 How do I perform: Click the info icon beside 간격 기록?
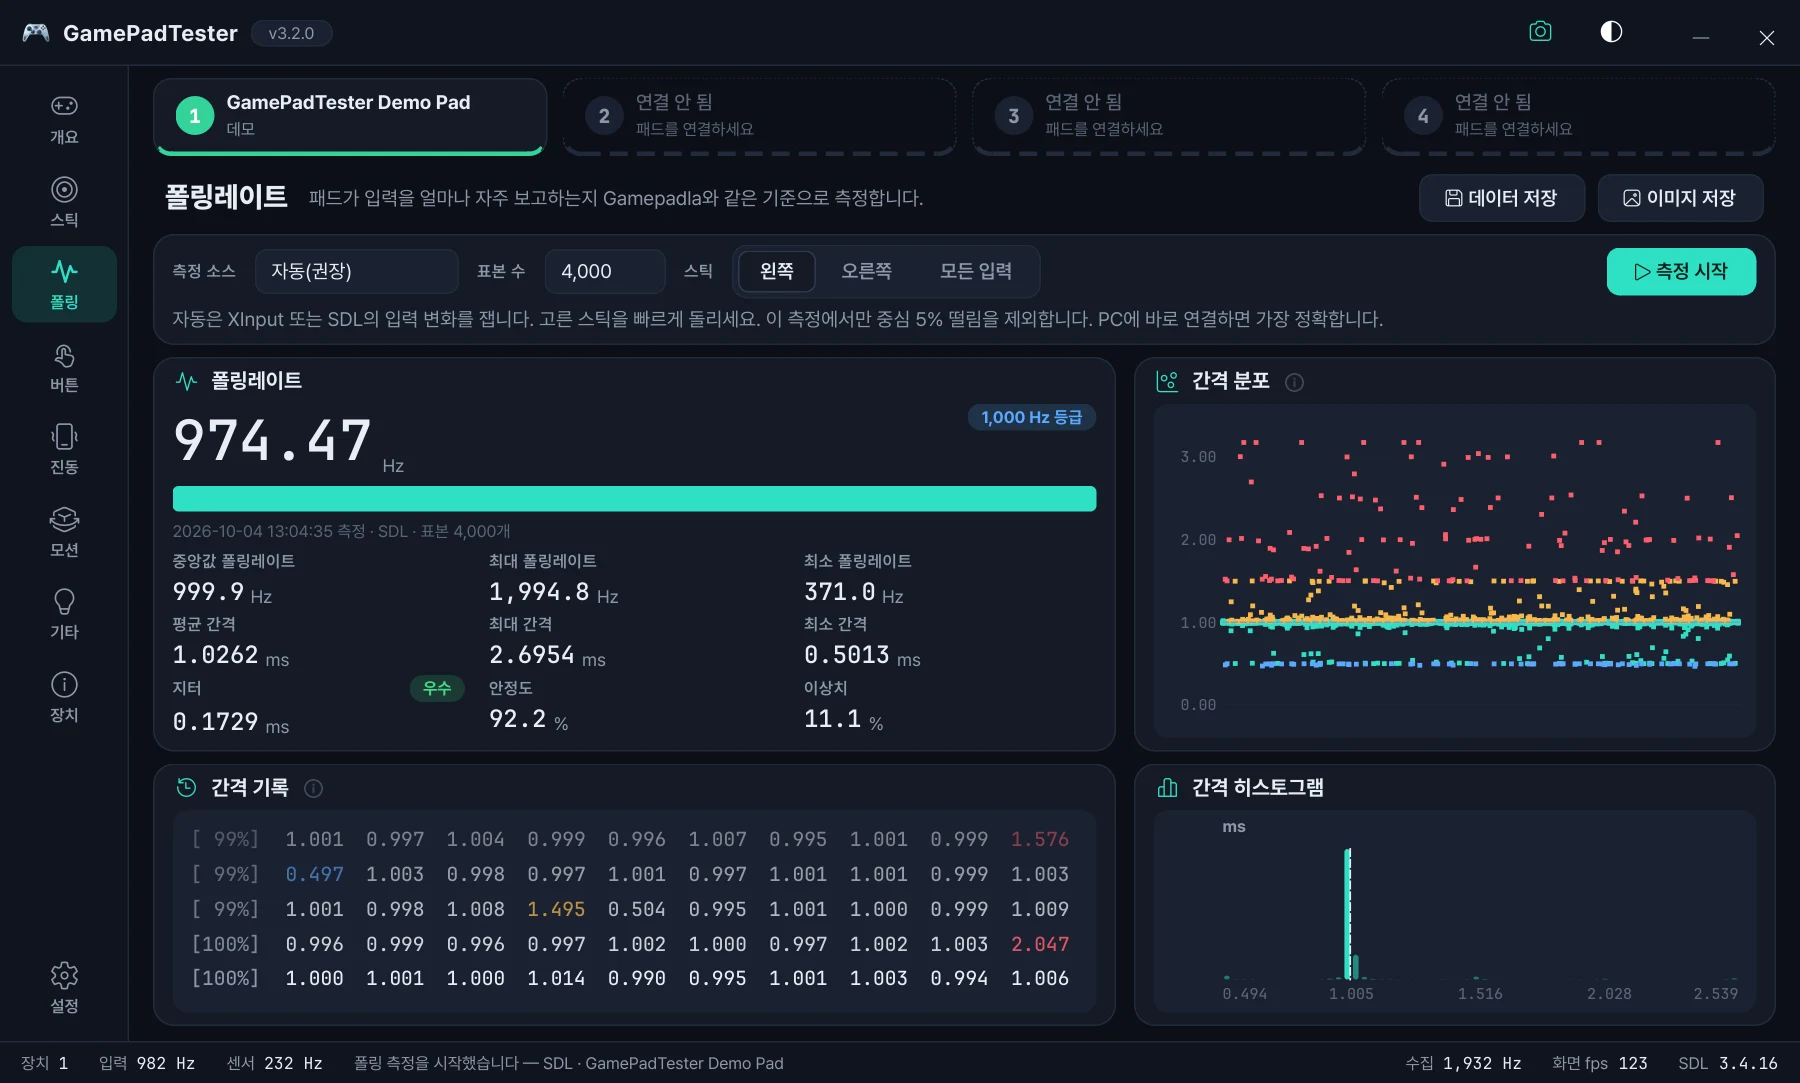click(313, 788)
